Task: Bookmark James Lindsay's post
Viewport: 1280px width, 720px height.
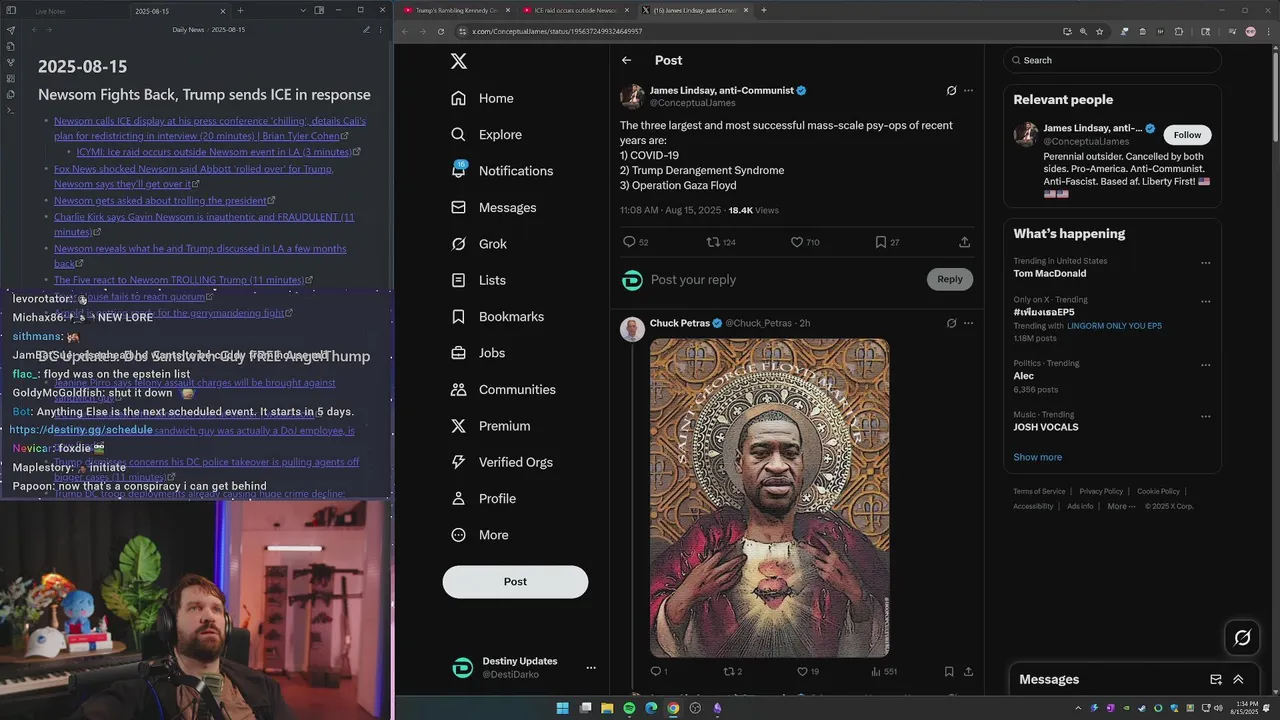Action: [880, 242]
